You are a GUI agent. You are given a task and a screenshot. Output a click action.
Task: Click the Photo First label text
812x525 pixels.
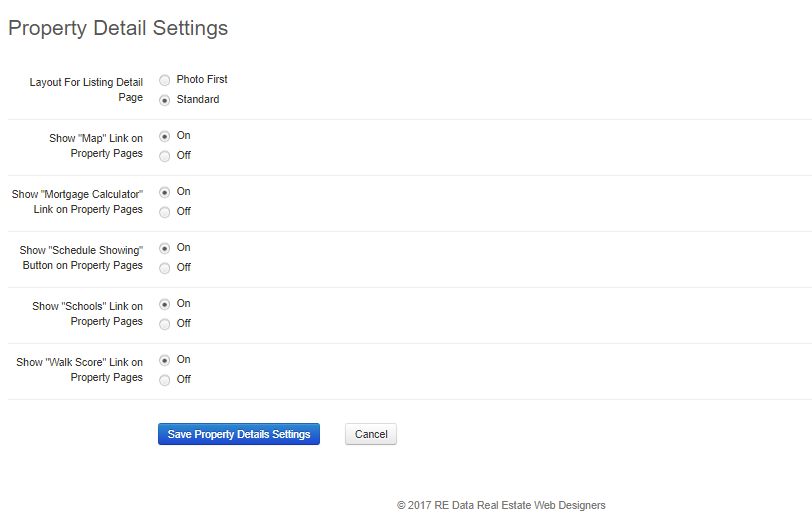pos(202,79)
